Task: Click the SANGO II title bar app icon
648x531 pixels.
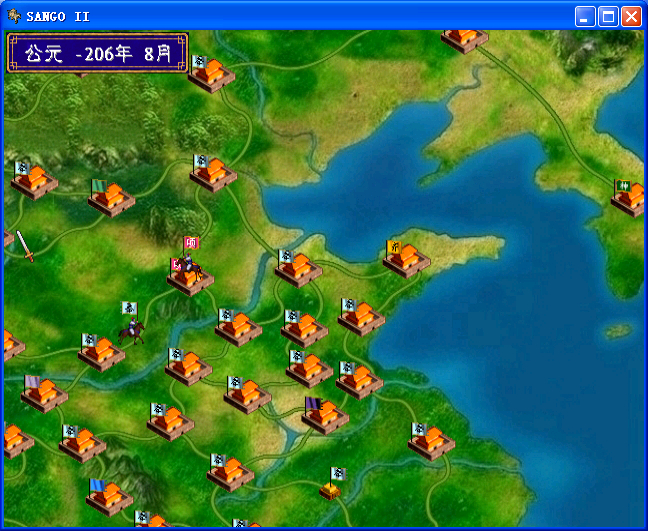Action: point(14,16)
